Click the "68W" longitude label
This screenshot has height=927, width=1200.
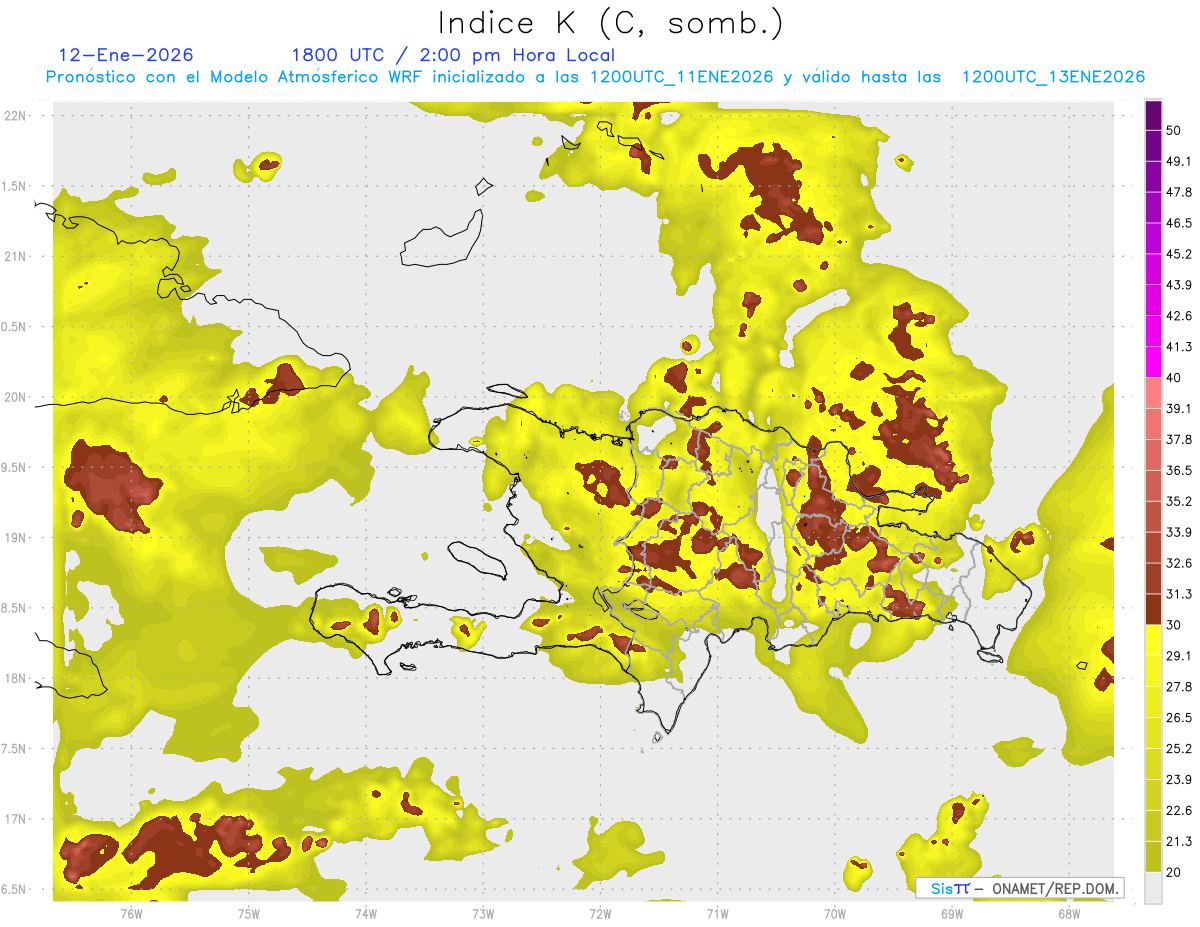tap(1068, 914)
